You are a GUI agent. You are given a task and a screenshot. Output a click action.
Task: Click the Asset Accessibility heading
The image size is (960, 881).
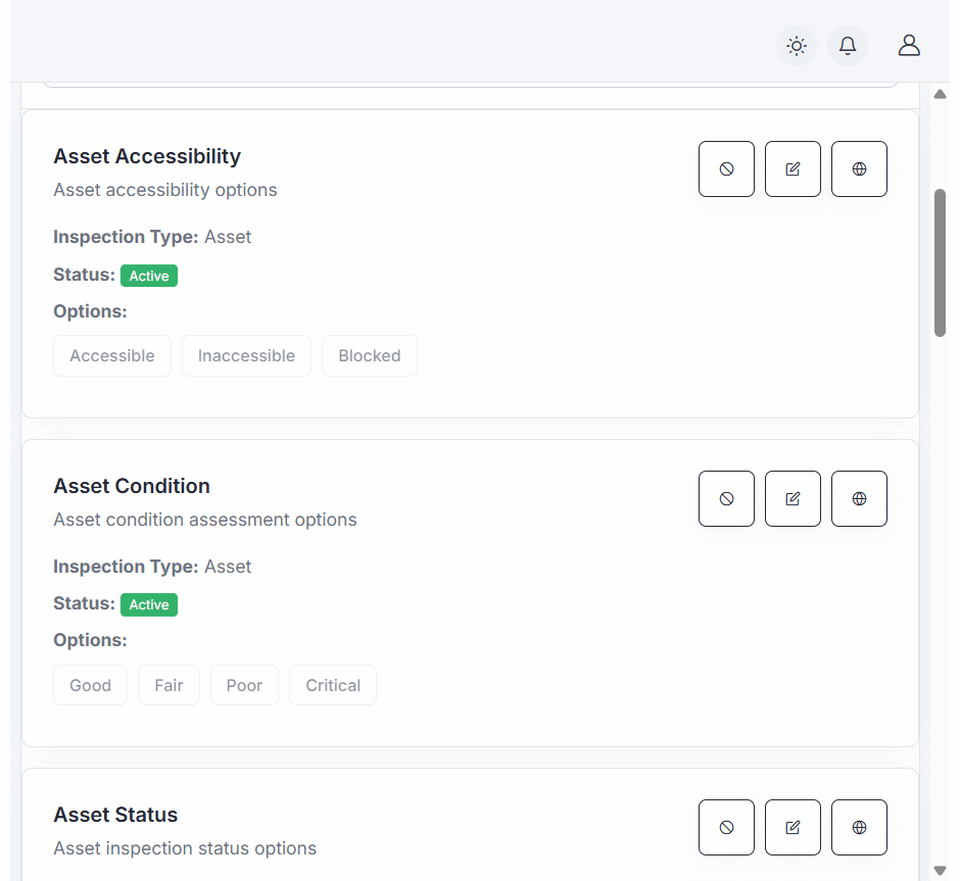click(x=147, y=156)
